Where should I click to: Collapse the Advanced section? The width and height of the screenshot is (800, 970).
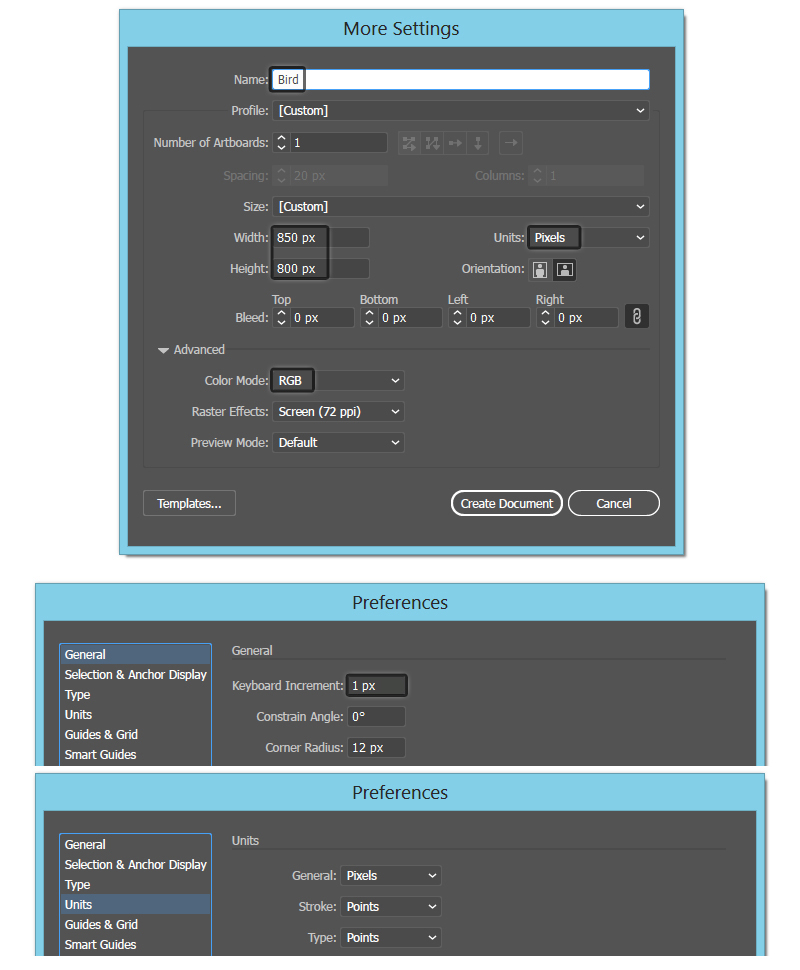coord(164,350)
